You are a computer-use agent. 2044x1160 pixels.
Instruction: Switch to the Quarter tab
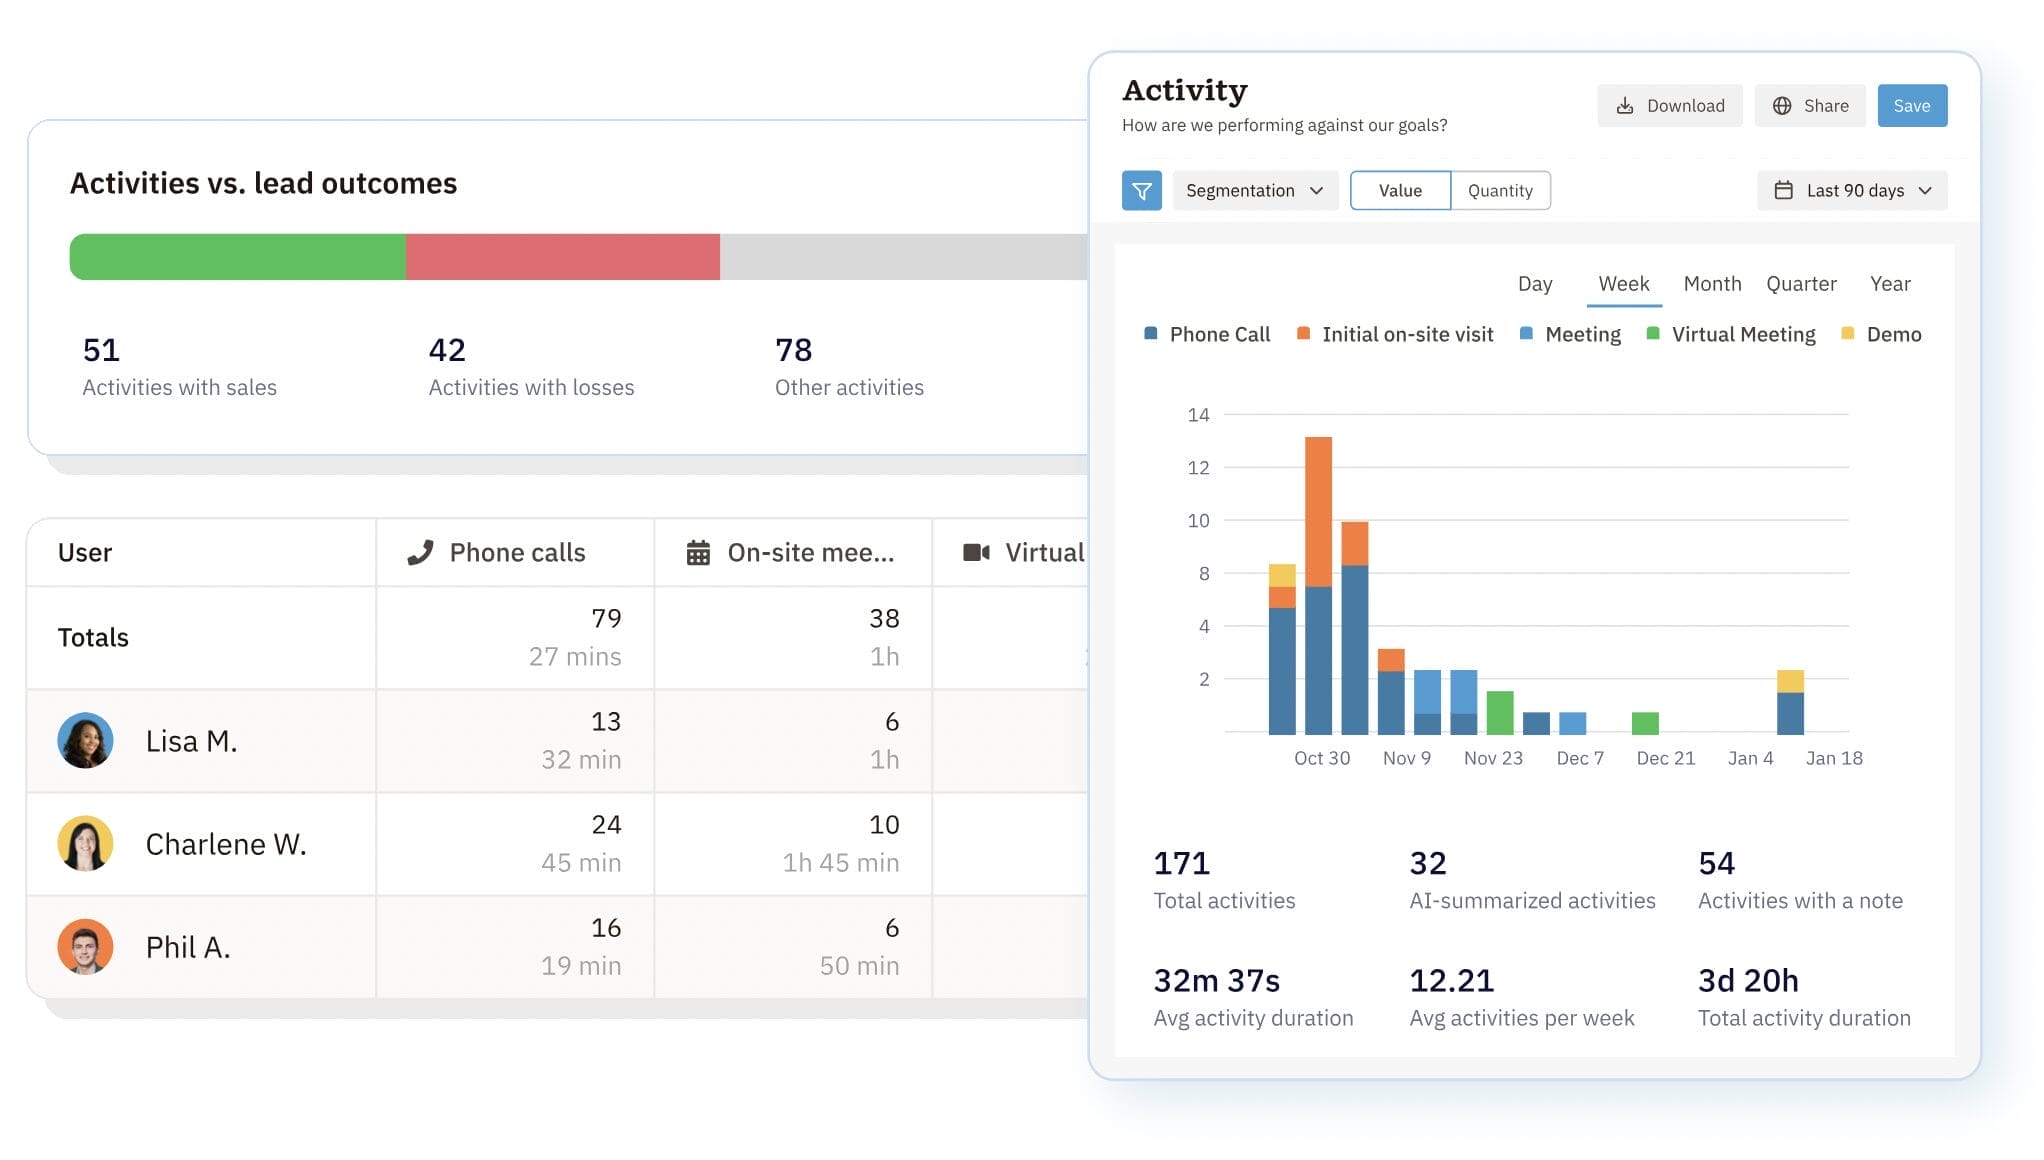pos(1801,283)
